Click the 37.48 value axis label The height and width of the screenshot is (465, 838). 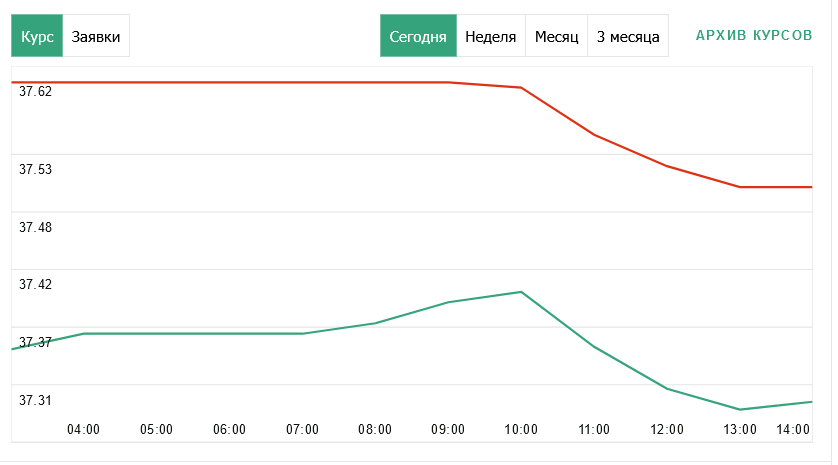(x=36, y=227)
